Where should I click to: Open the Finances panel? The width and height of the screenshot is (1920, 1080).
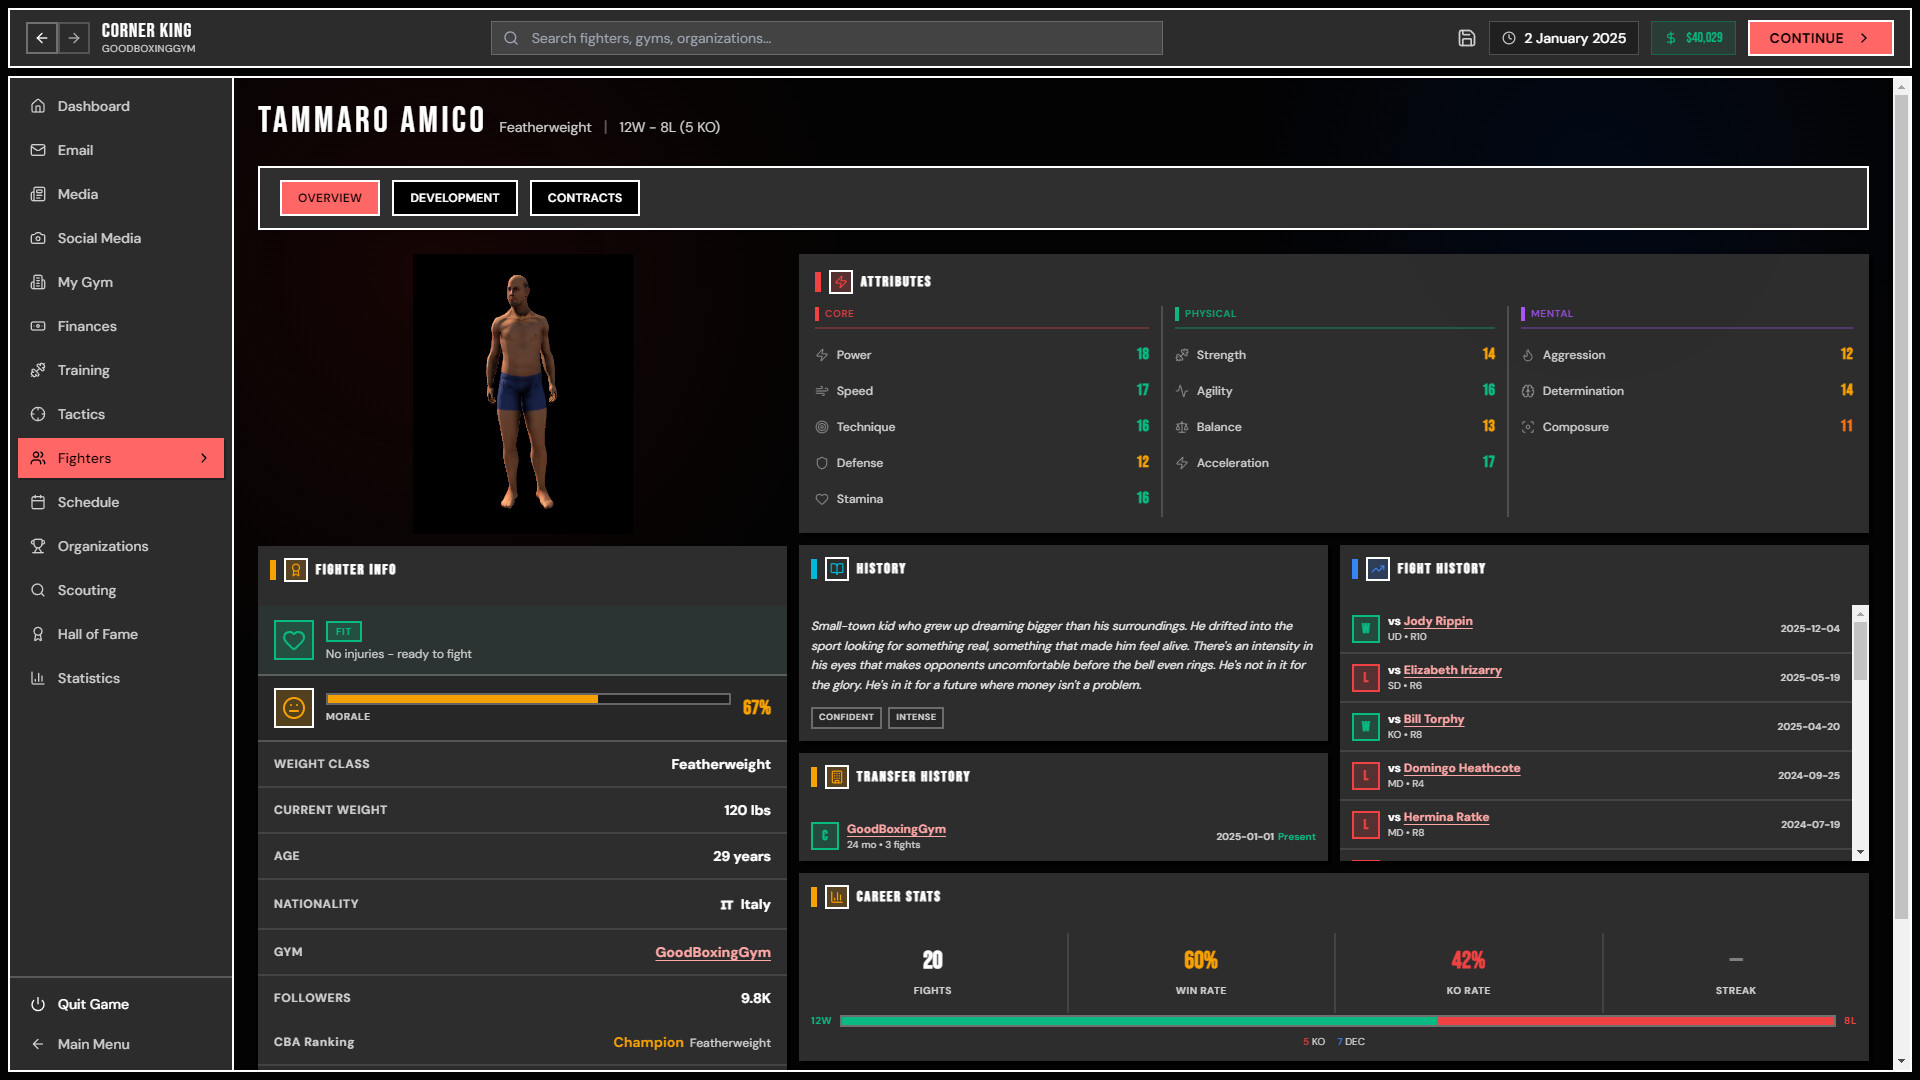click(x=87, y=326)
